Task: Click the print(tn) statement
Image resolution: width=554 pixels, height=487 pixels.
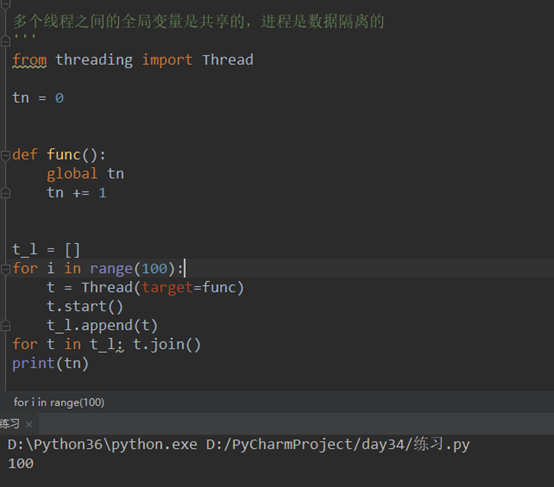Action: 50,363
